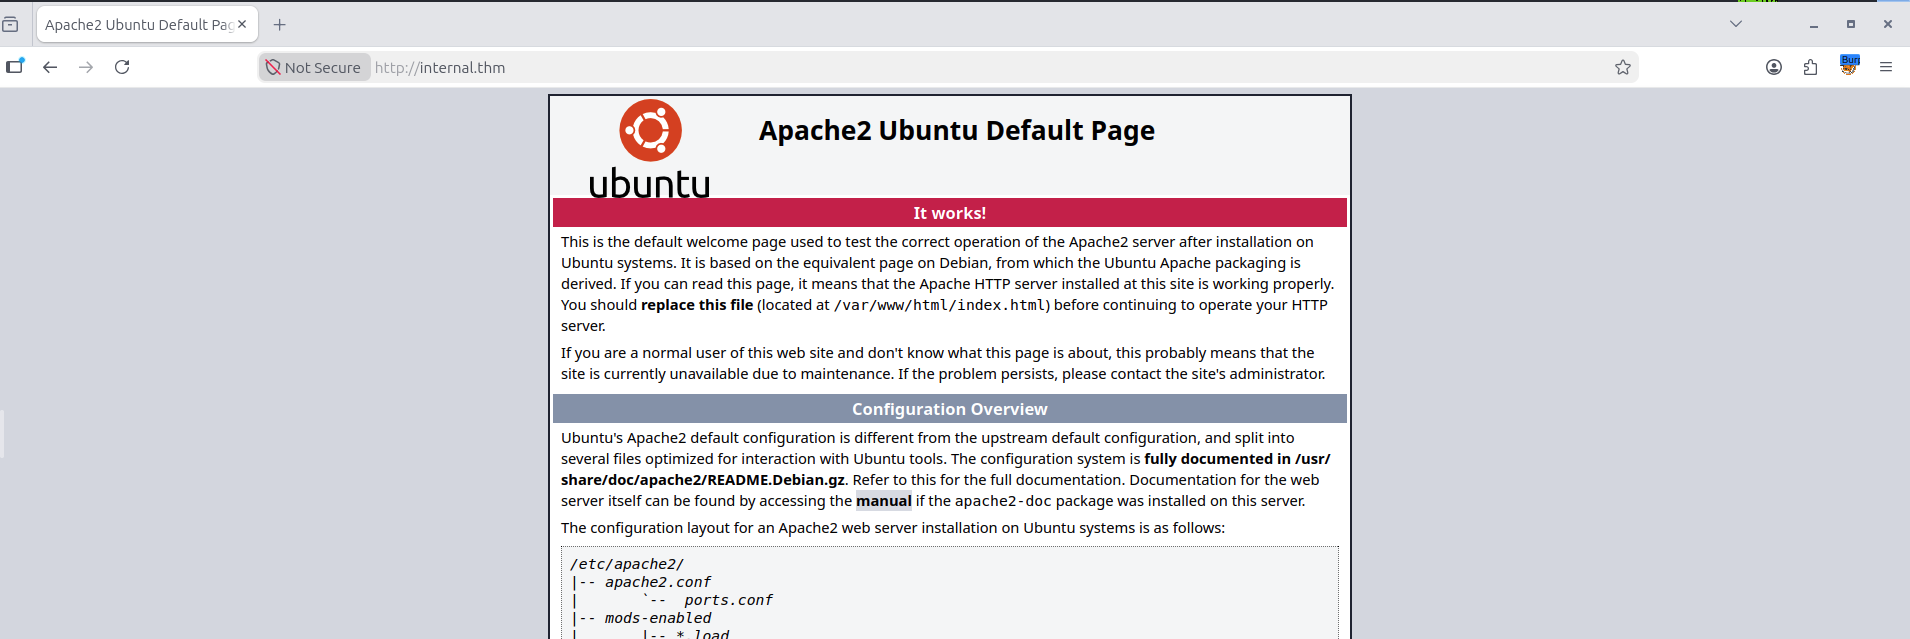1910x639 pixels.
Task: Click the '/var/www/html/index.html' path text
Action: [939, 305]
